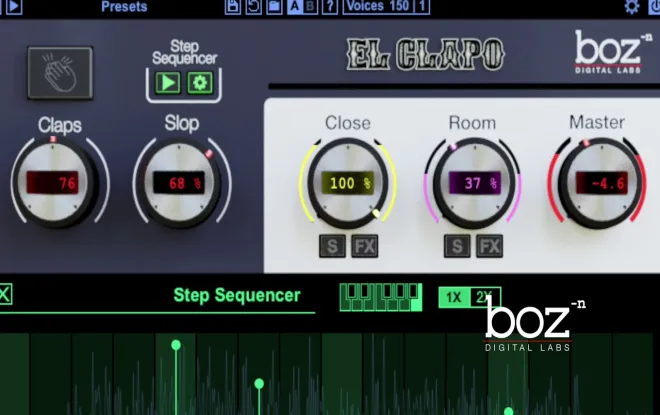
Task: Select the 1X speed option
Action: click(454, 298)
